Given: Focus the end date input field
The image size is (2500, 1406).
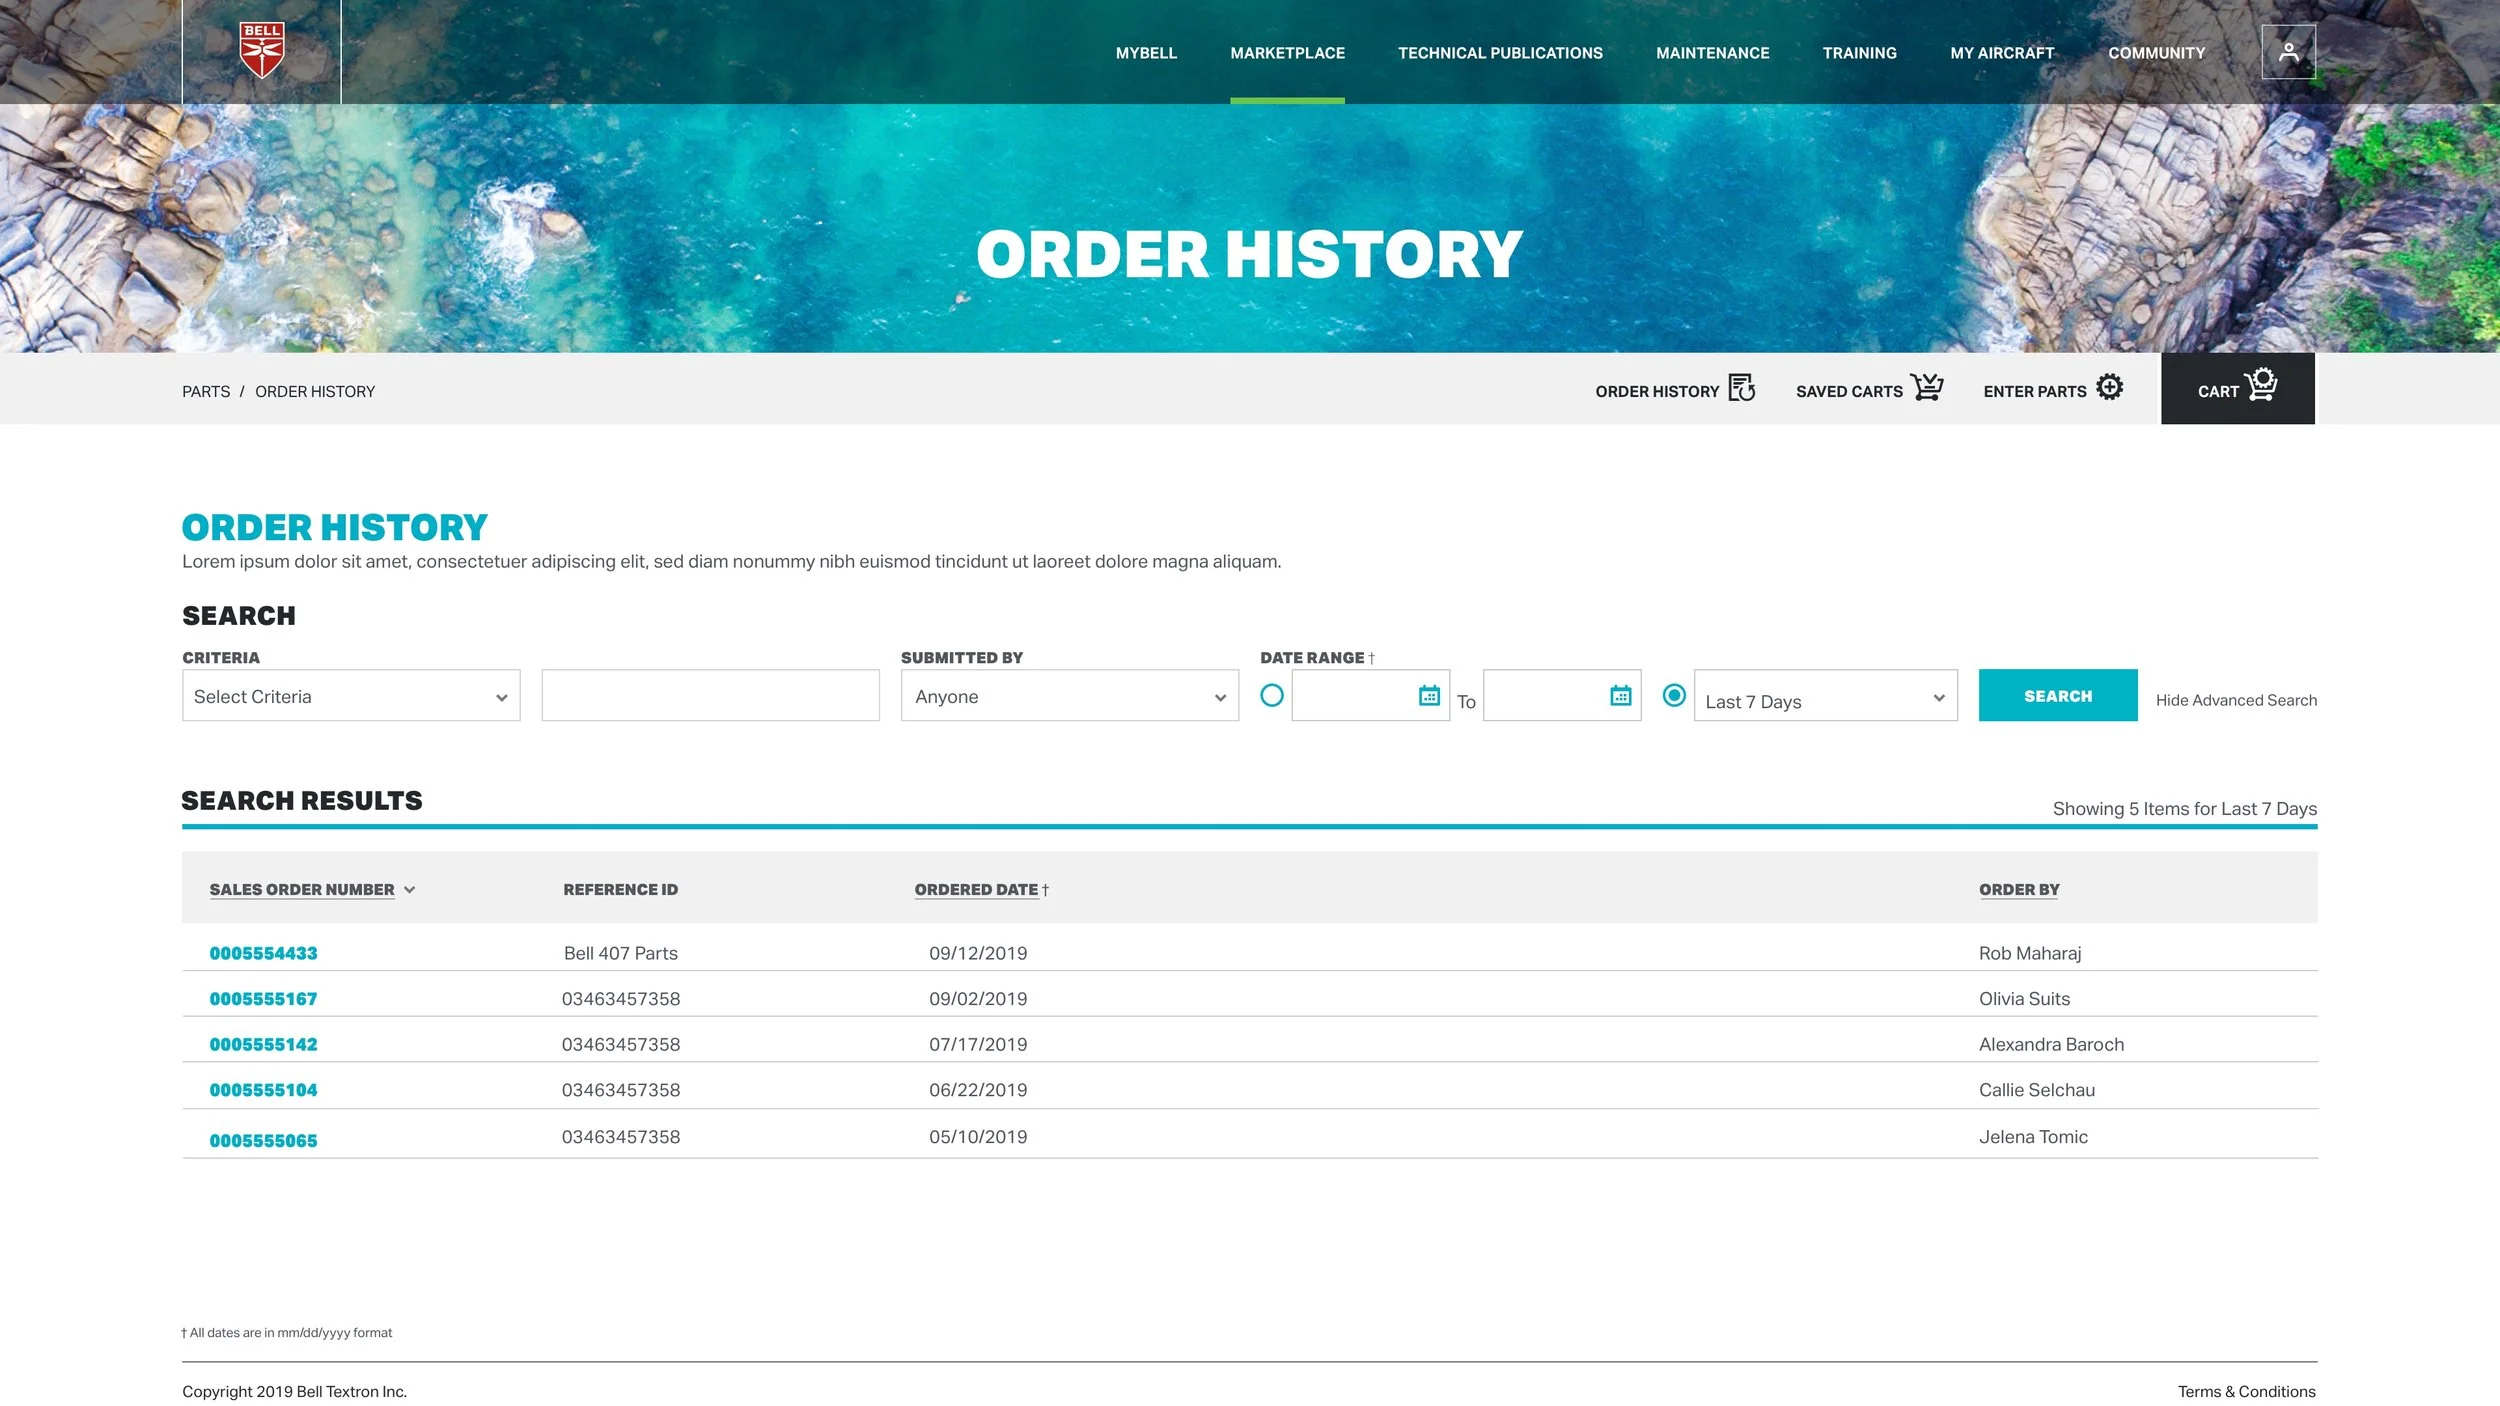Looking at the screenshot, I should click(x=1561, y=695).
